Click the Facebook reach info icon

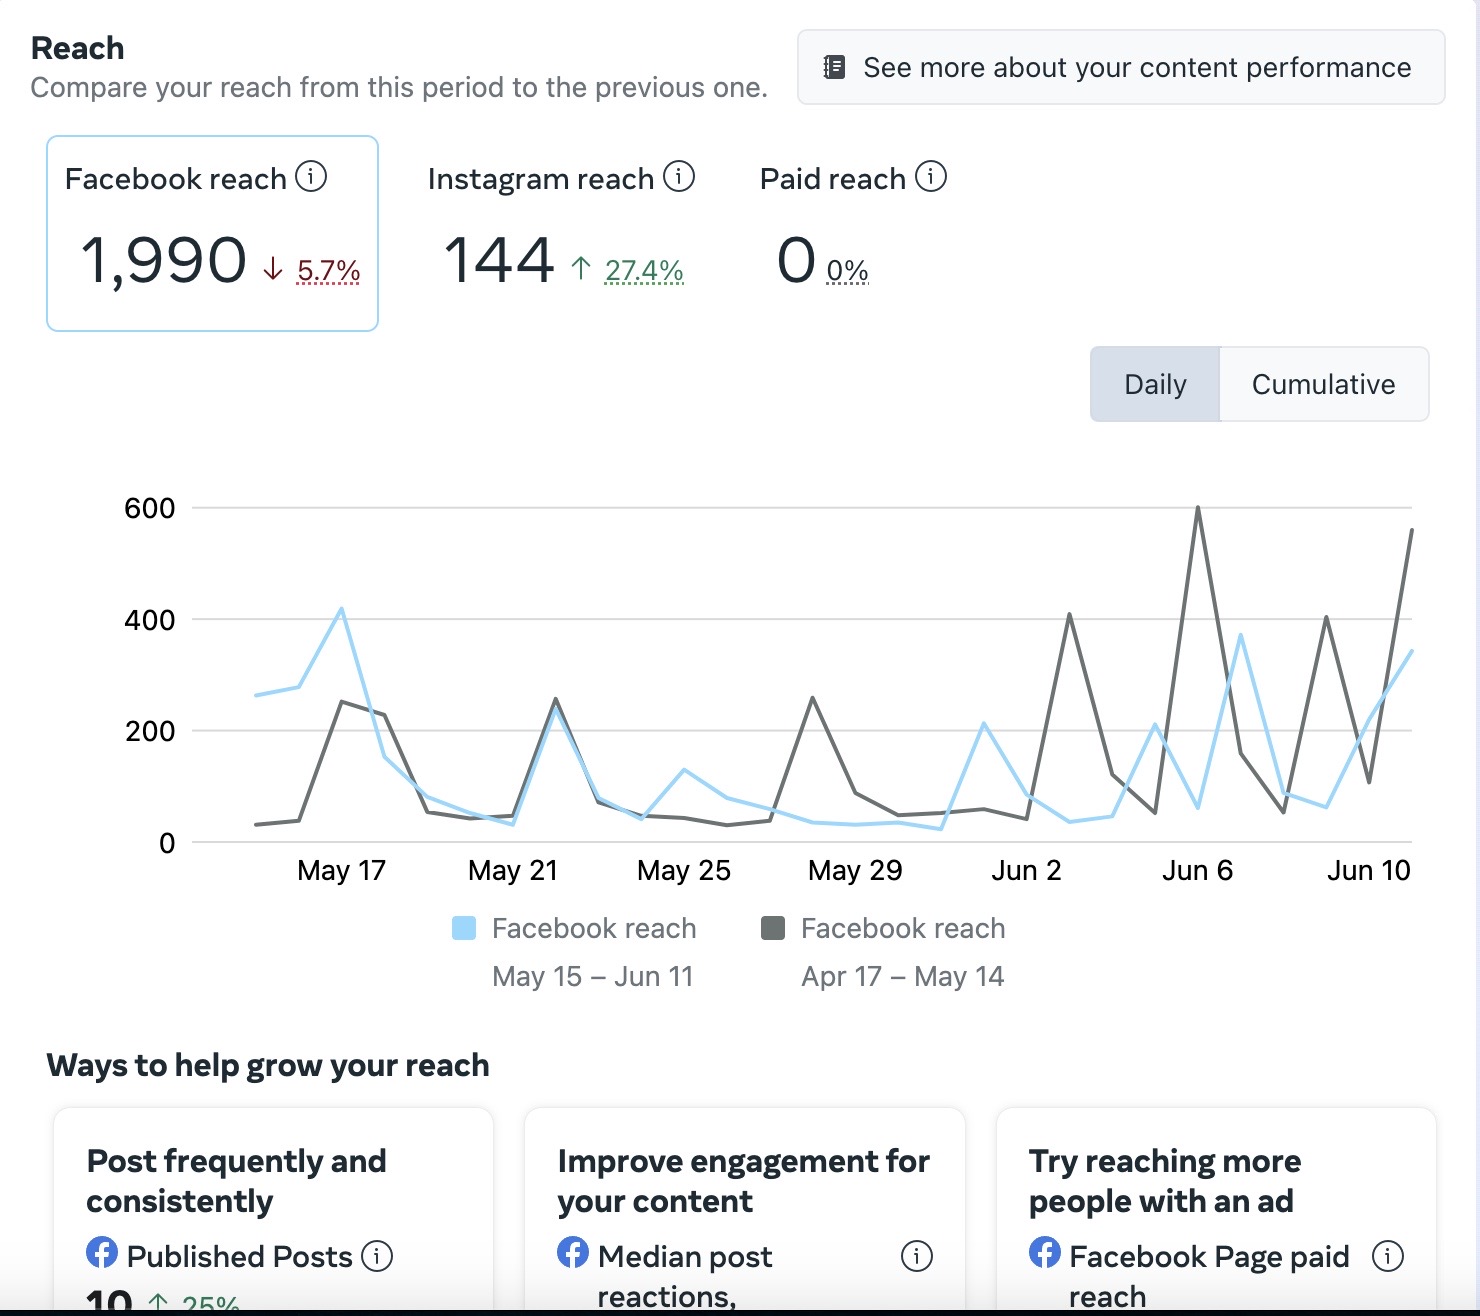point(311,177)
